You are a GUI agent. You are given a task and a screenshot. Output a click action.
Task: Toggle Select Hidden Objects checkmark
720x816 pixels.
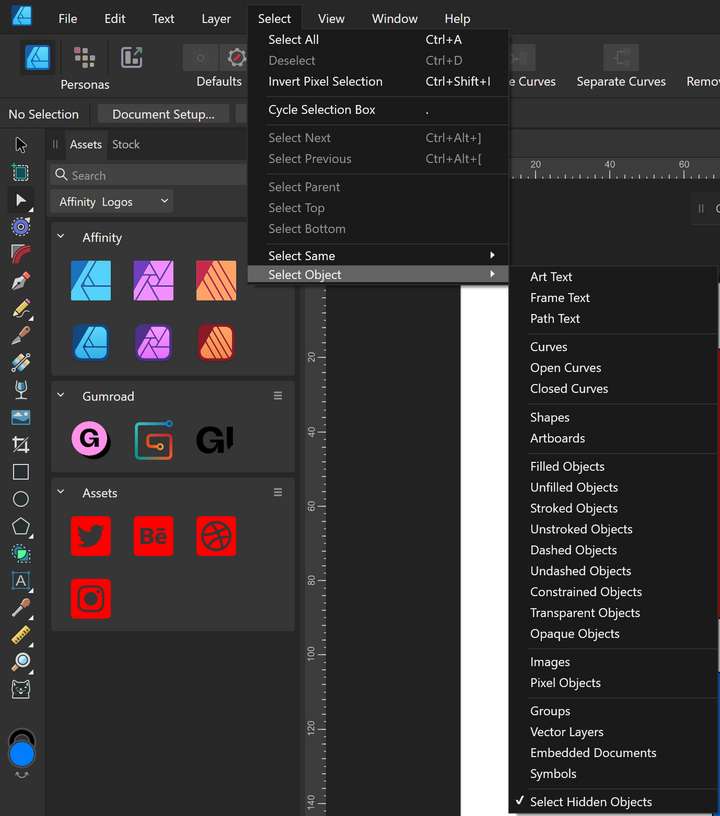(520, 801)
